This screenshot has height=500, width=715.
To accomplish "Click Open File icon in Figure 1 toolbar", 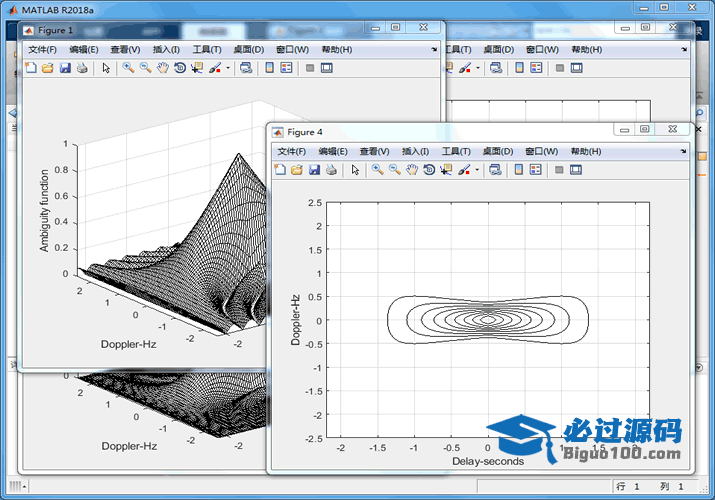I will 47,68.
